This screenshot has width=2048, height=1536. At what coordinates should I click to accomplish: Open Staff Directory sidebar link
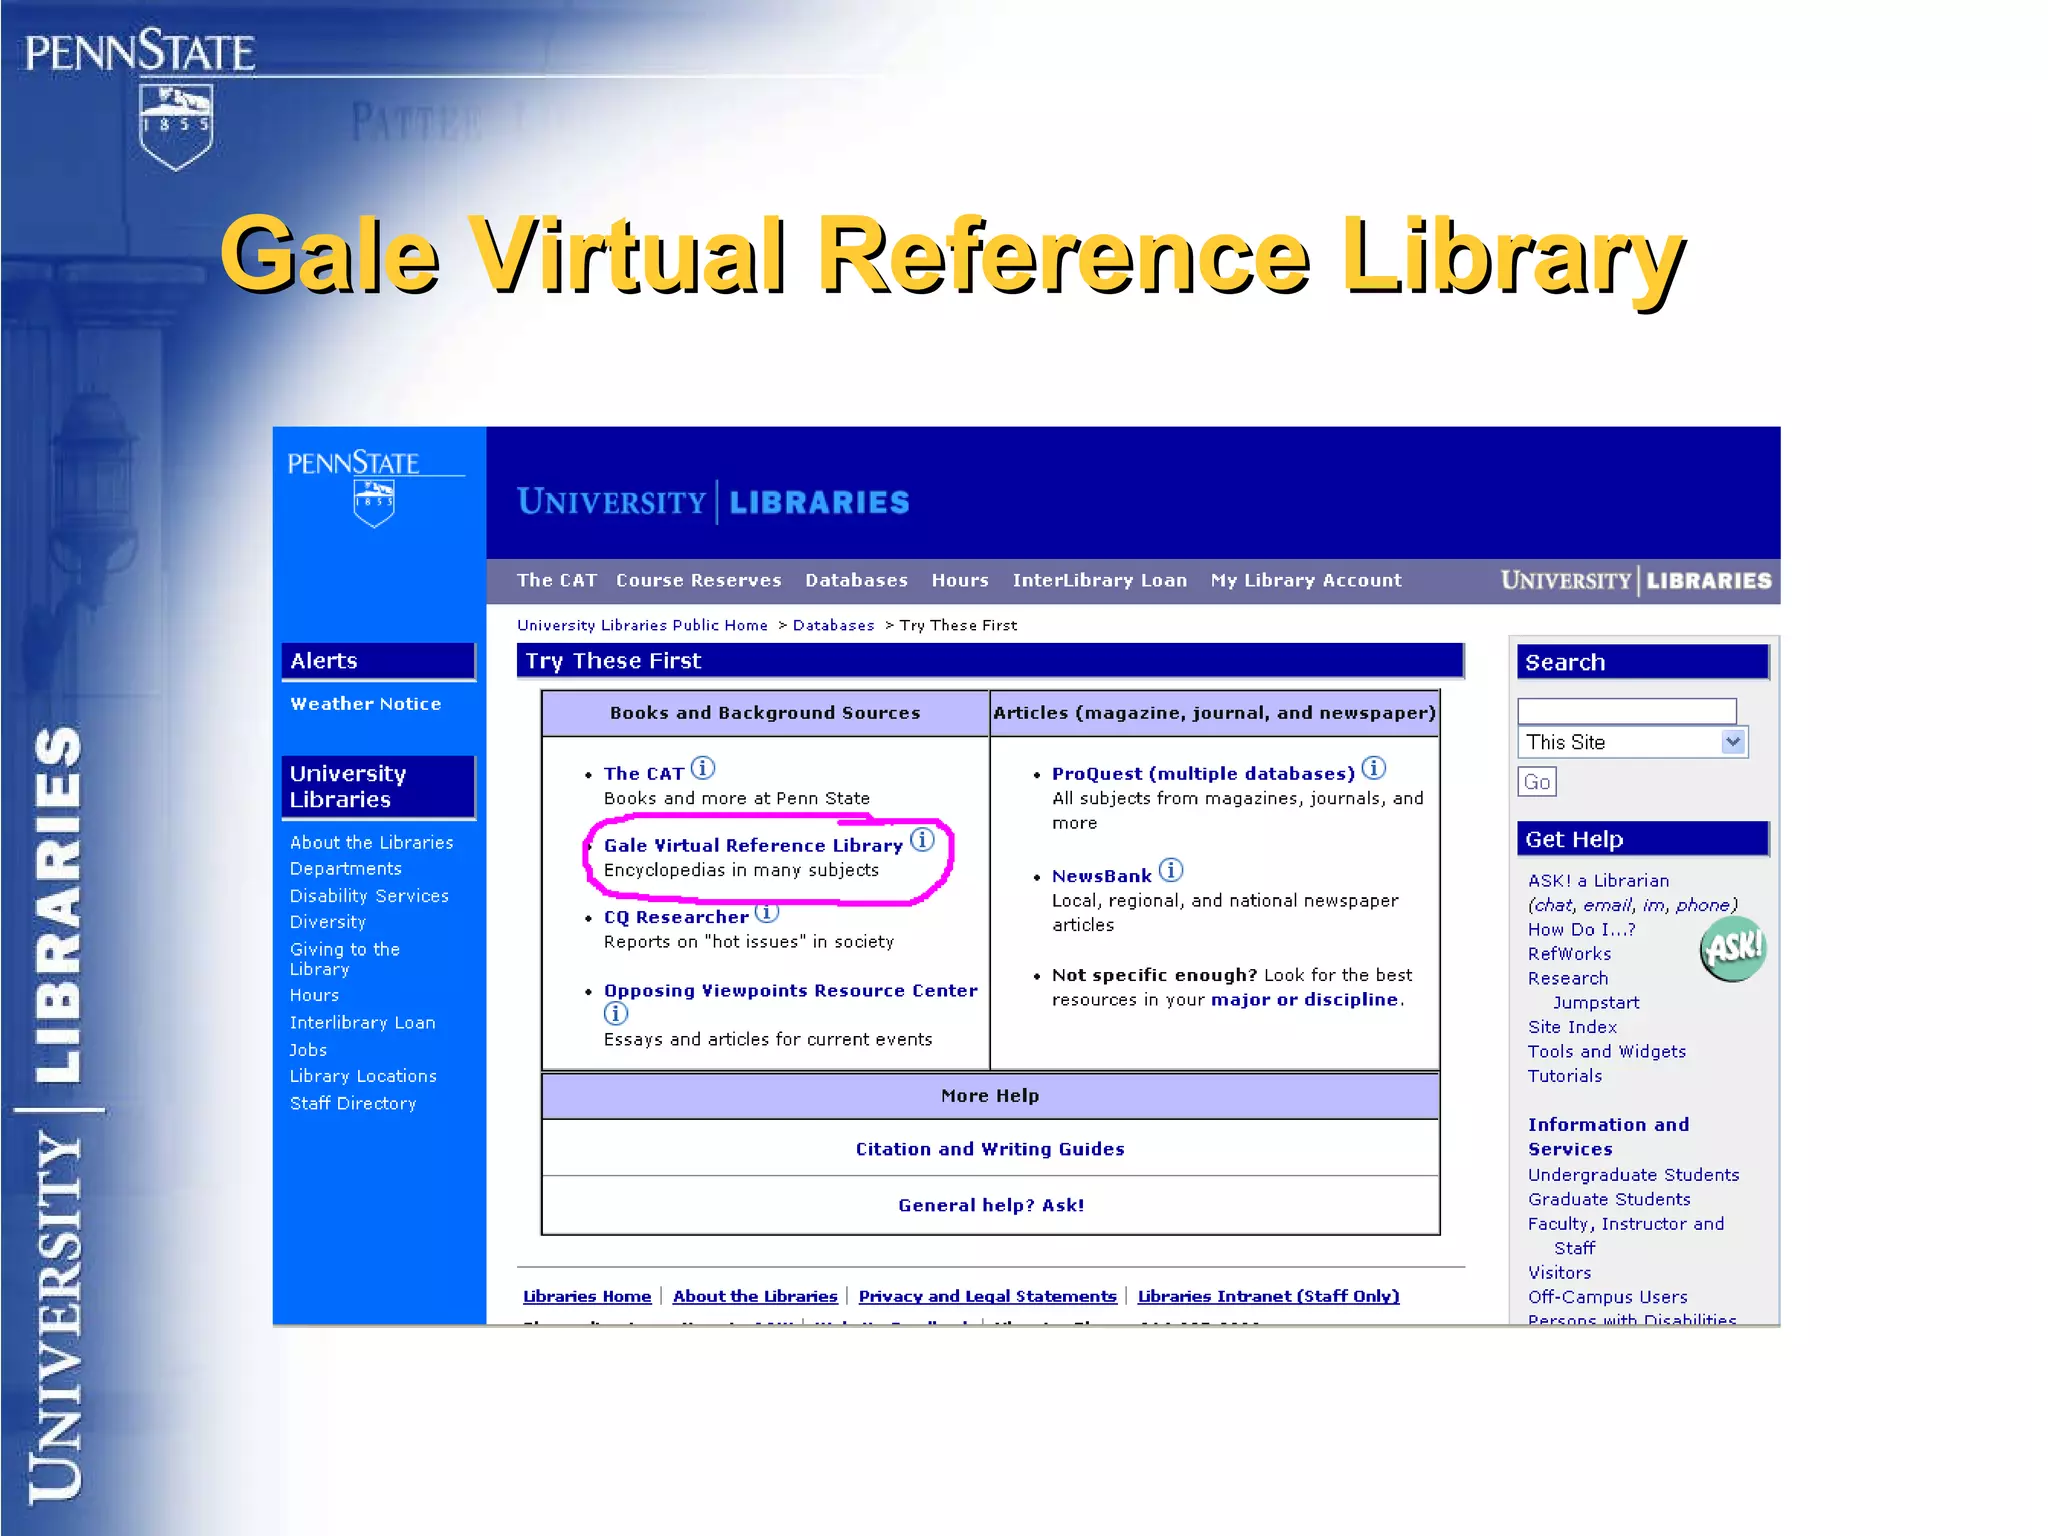352,1103
